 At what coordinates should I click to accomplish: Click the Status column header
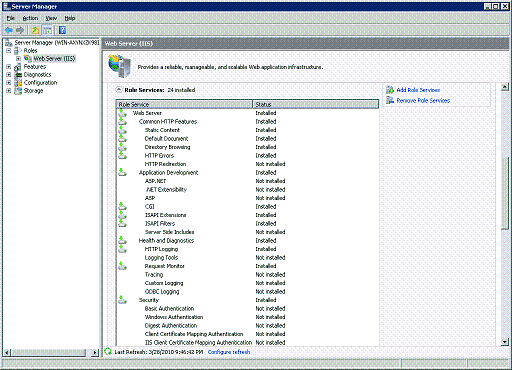[316, 104]
